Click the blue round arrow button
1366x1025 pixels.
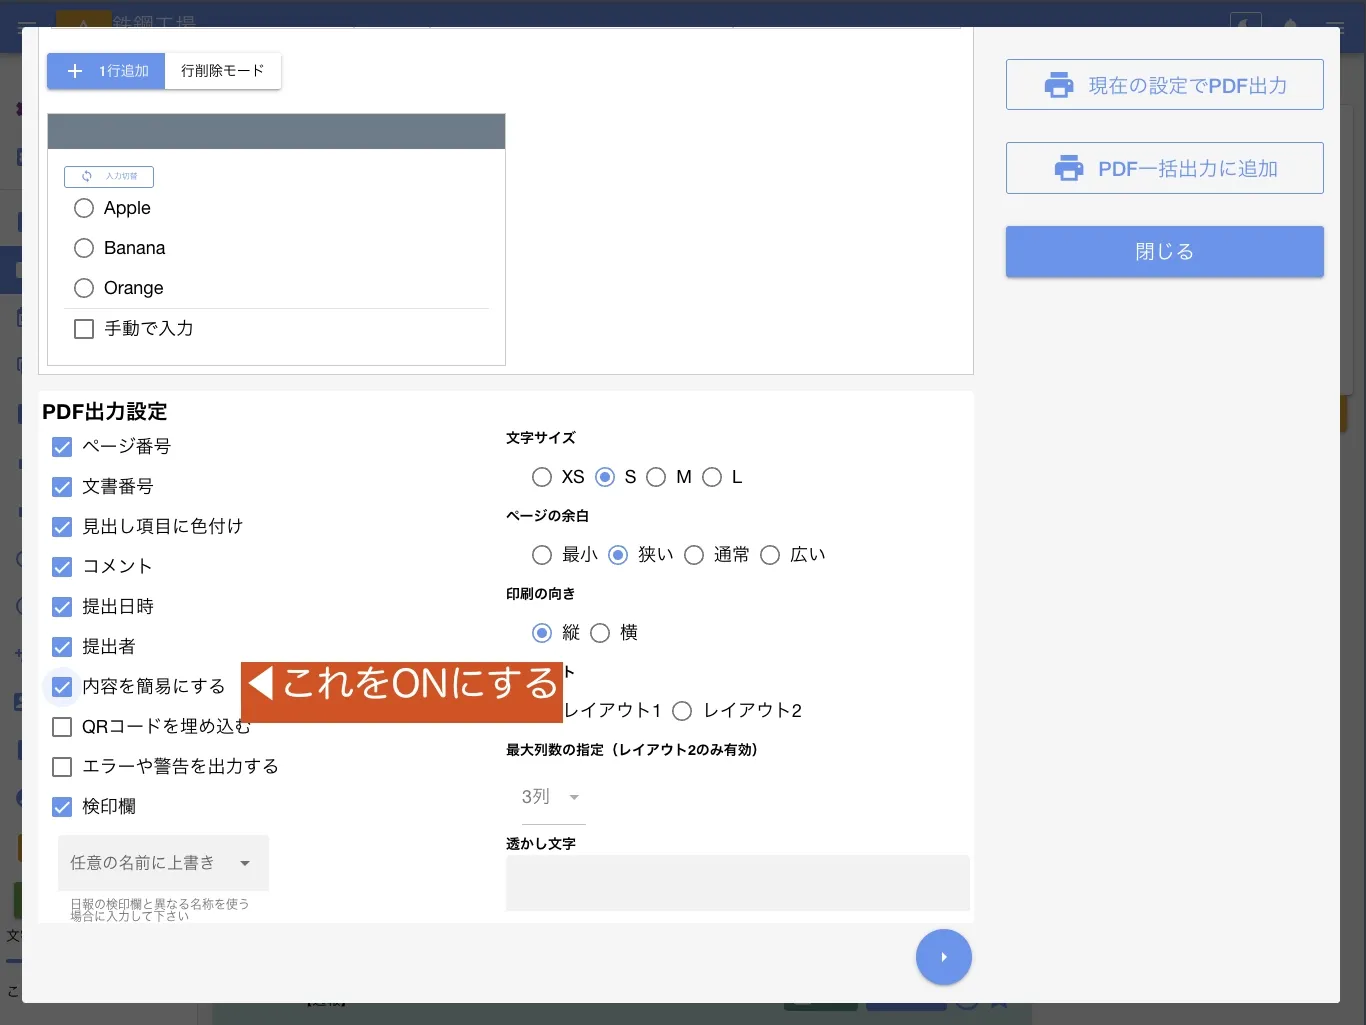944,957
